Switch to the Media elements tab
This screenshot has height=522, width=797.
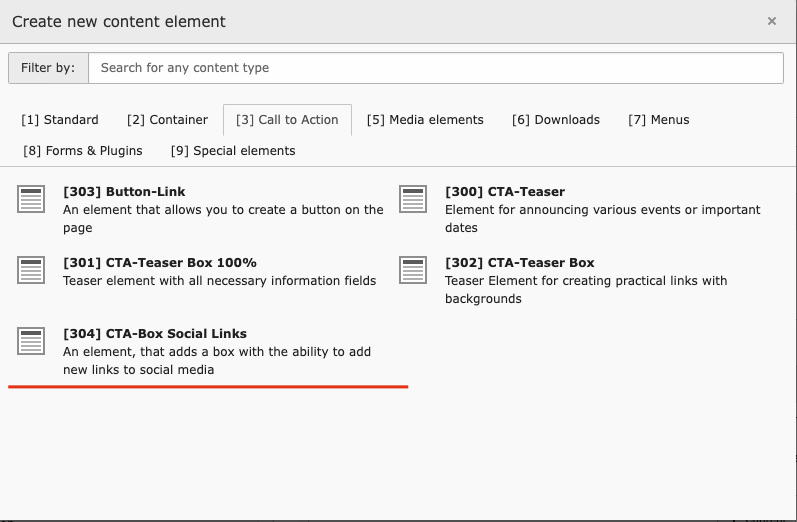click(x=425, y=120)
